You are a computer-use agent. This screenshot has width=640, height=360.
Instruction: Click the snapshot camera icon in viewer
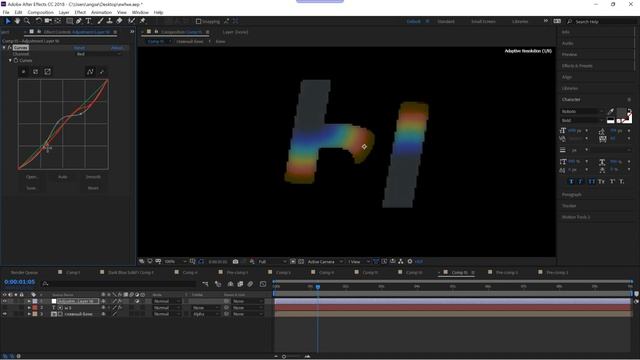tap(236, 262)
